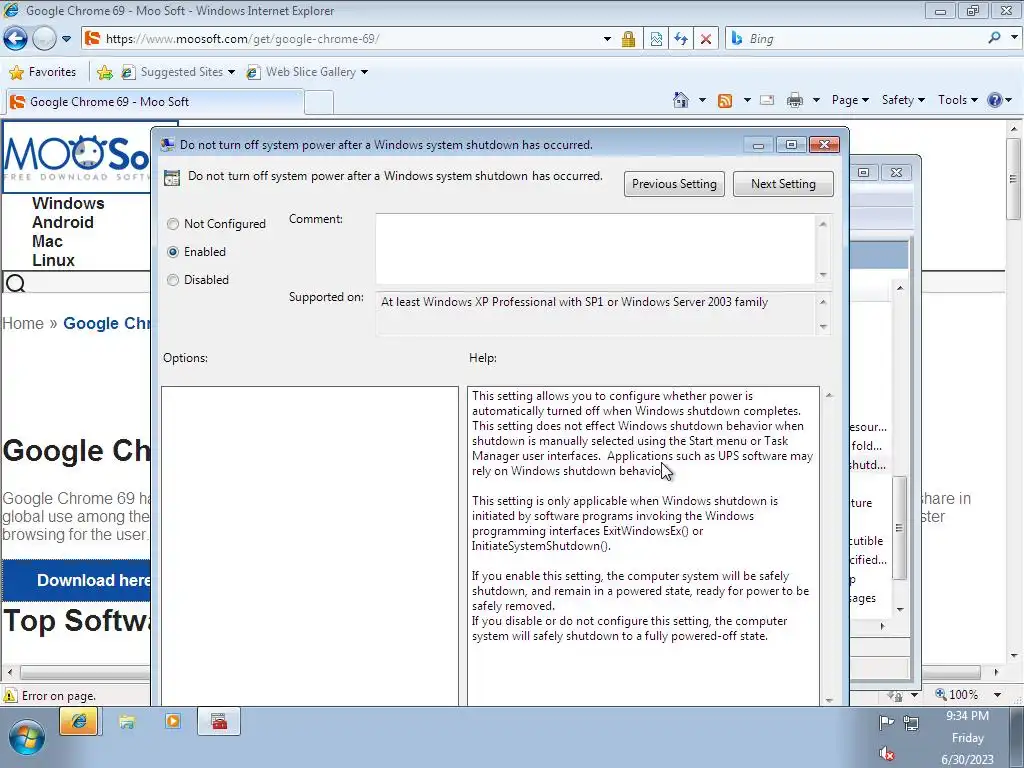Viewport: 1024px width, 768px height.
Task: Select the Disabled radio button
Action: pyautogui.click(x=172, y=280)
